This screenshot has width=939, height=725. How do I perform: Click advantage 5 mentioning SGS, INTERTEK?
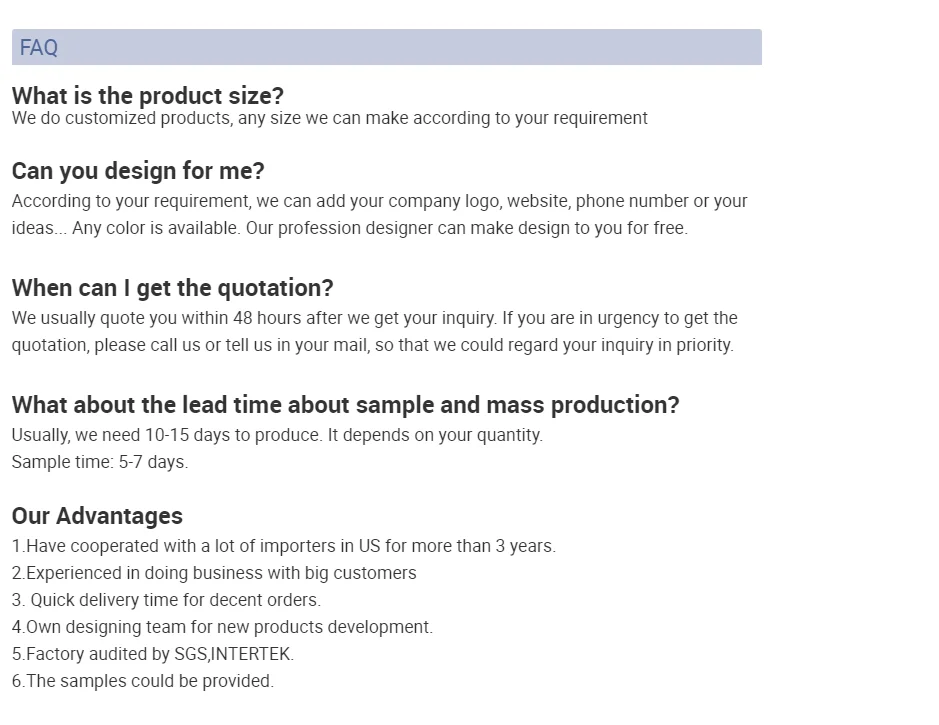[153, 654]
